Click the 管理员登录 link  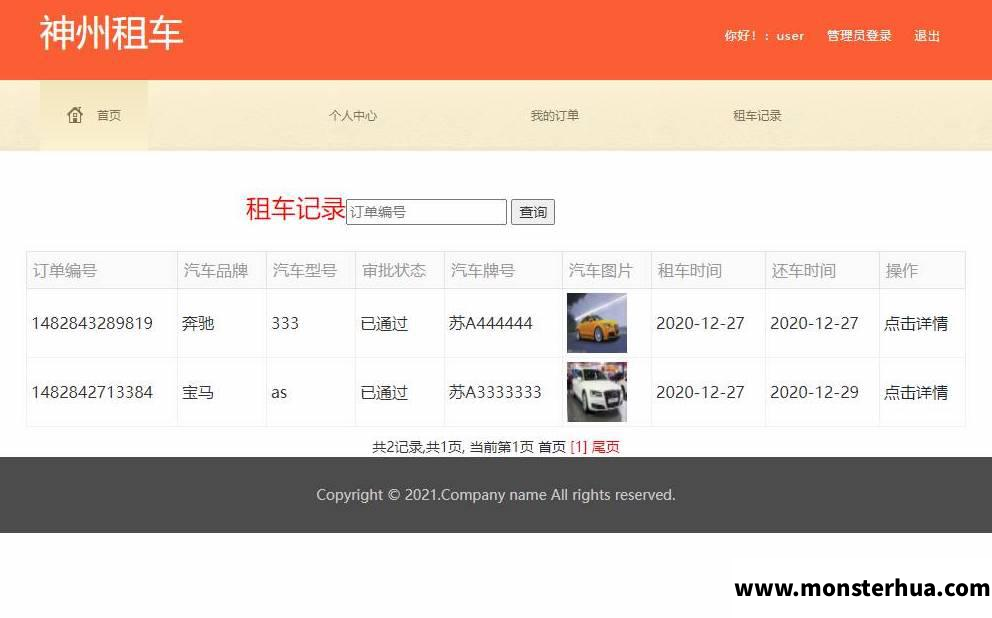pyautogui.click(x=859, y=36)
